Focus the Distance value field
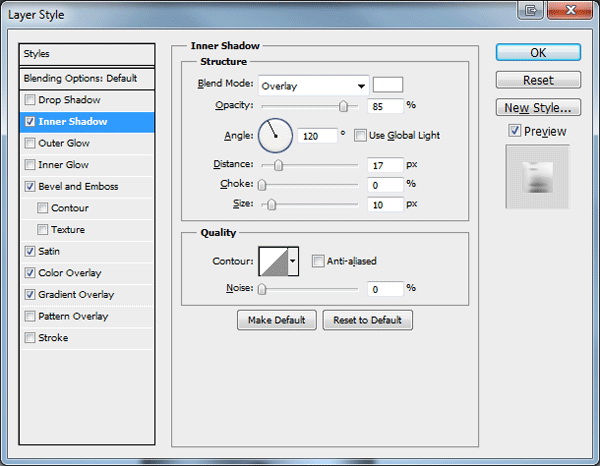The height and width of the screenshot is (466, 600). click(x=385, y=165)
